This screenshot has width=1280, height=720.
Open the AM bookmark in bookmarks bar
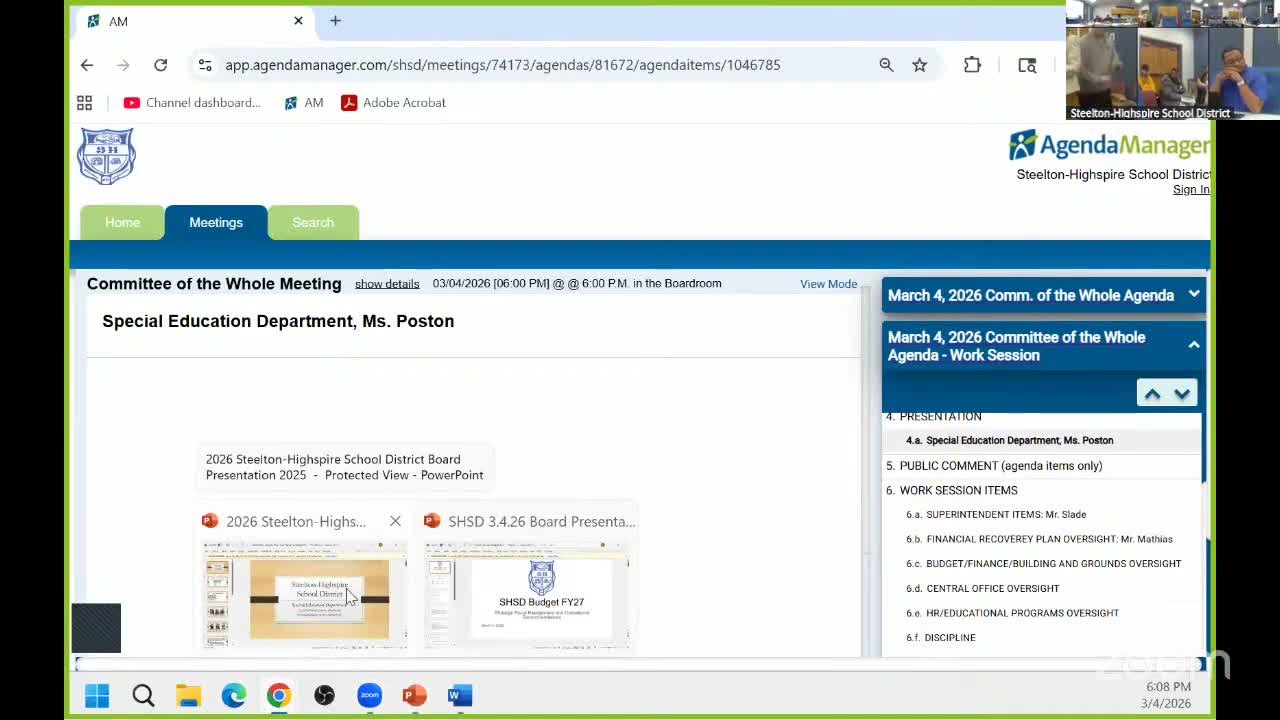point(304,103)
